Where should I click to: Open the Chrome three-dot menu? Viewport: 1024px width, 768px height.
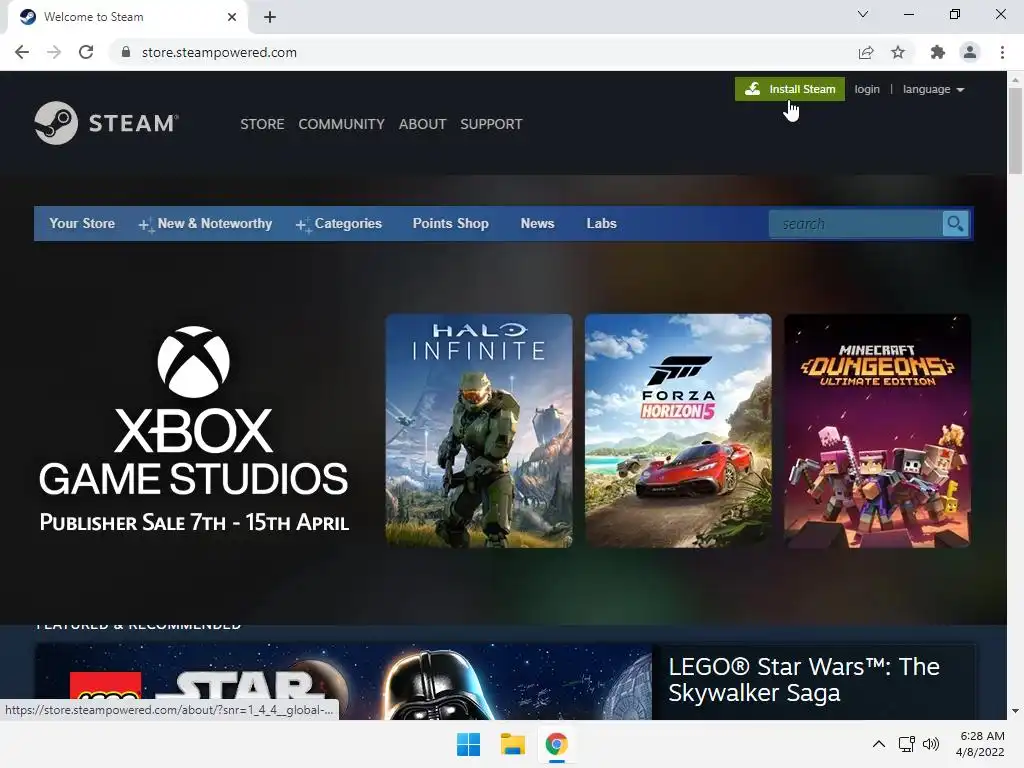click(x=1002, y=52)
